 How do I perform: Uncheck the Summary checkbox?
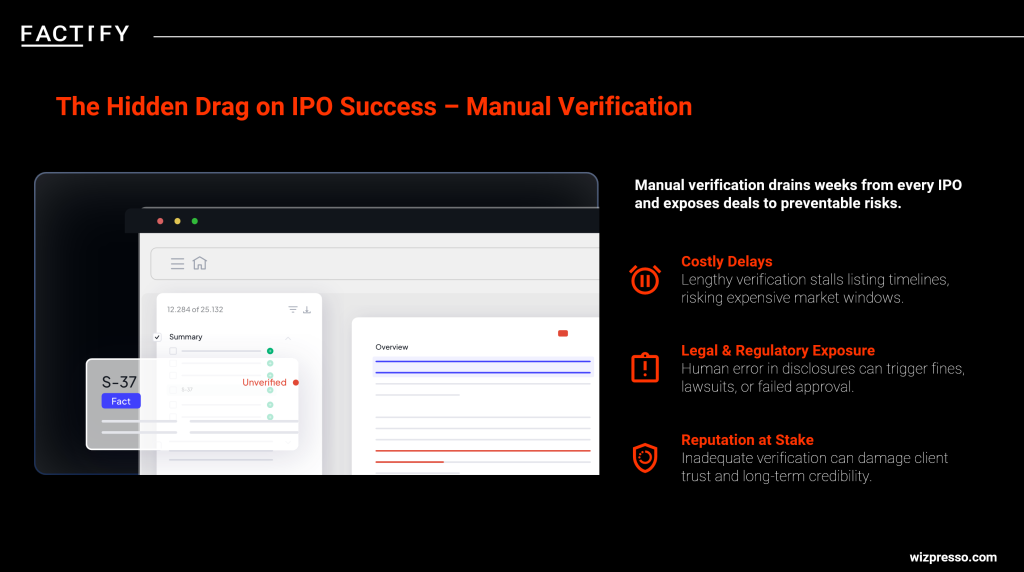[157, 337]
